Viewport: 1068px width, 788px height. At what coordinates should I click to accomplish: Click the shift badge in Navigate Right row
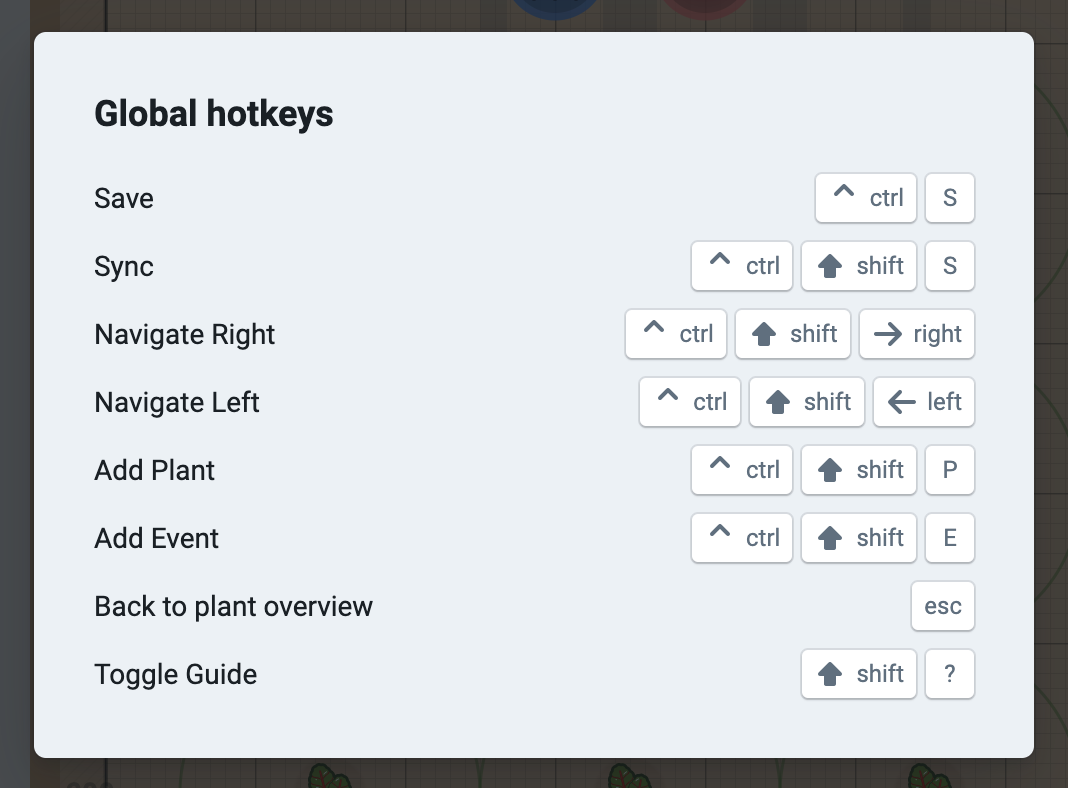pos(792,334)
